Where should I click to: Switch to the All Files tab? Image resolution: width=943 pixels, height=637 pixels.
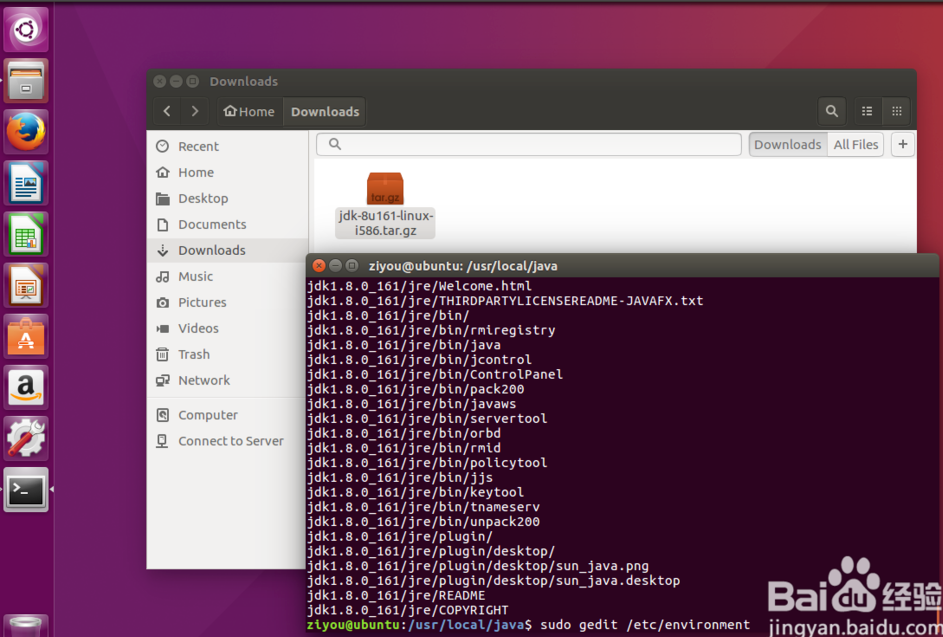(x=856, y=144)
